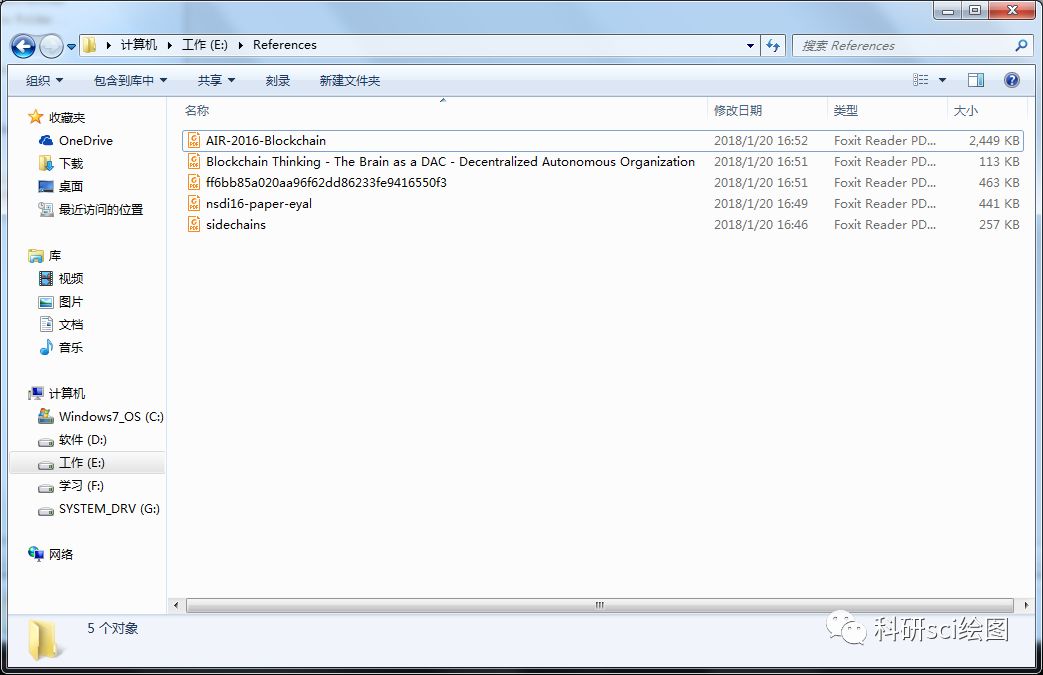1043x675 pixels.
Task: Open recent pages dropdown next to Forward
Action: click(x=71, y=47)
